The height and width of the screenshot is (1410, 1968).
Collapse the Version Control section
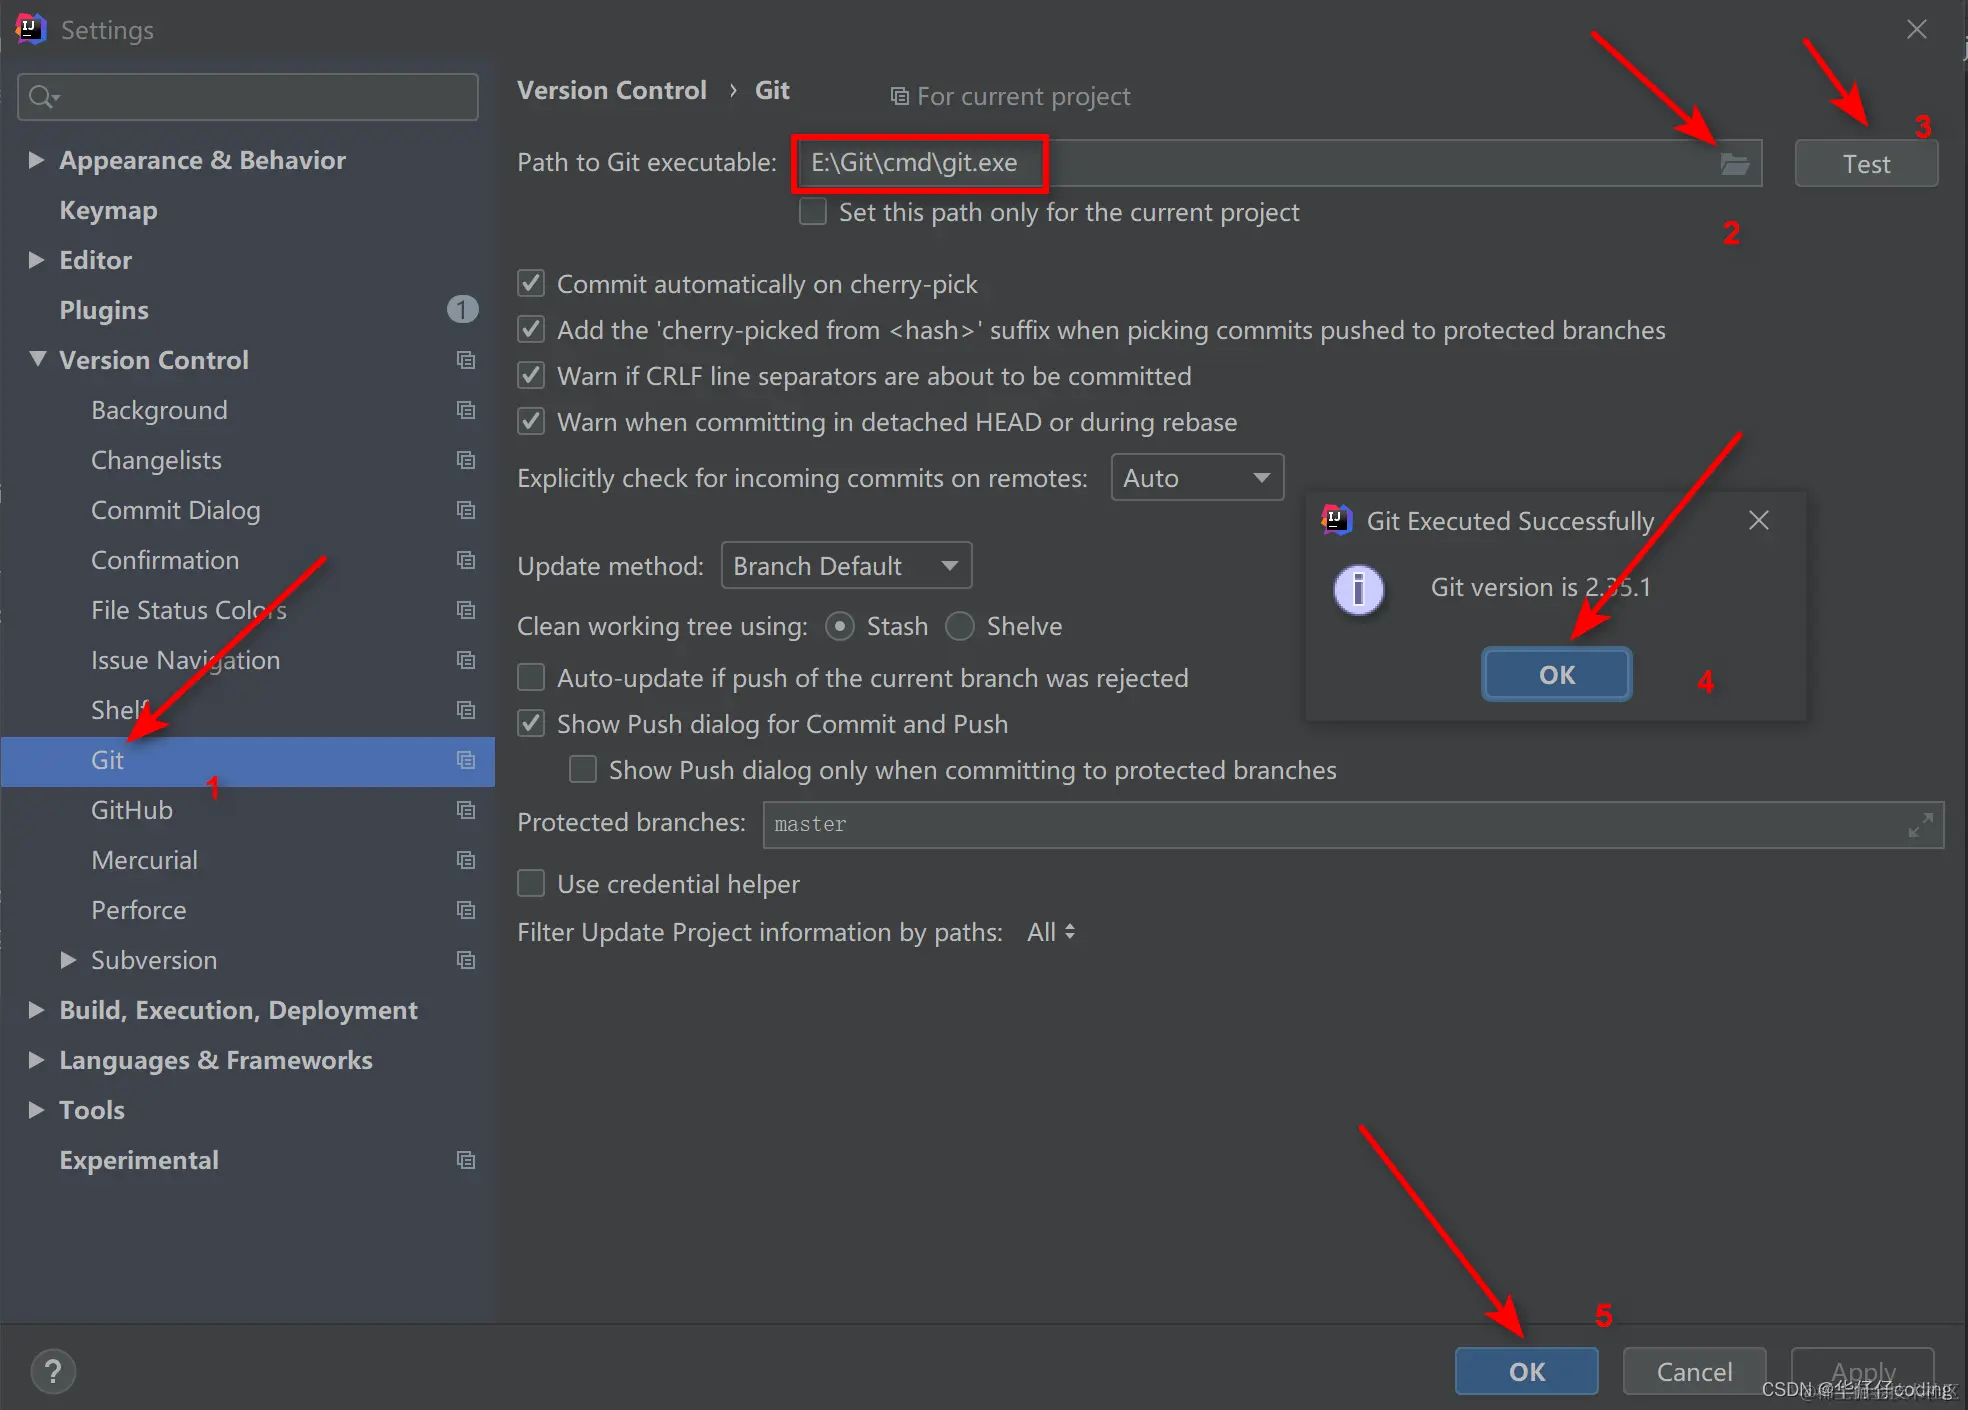pyautogui.click(x=38, y=359)
